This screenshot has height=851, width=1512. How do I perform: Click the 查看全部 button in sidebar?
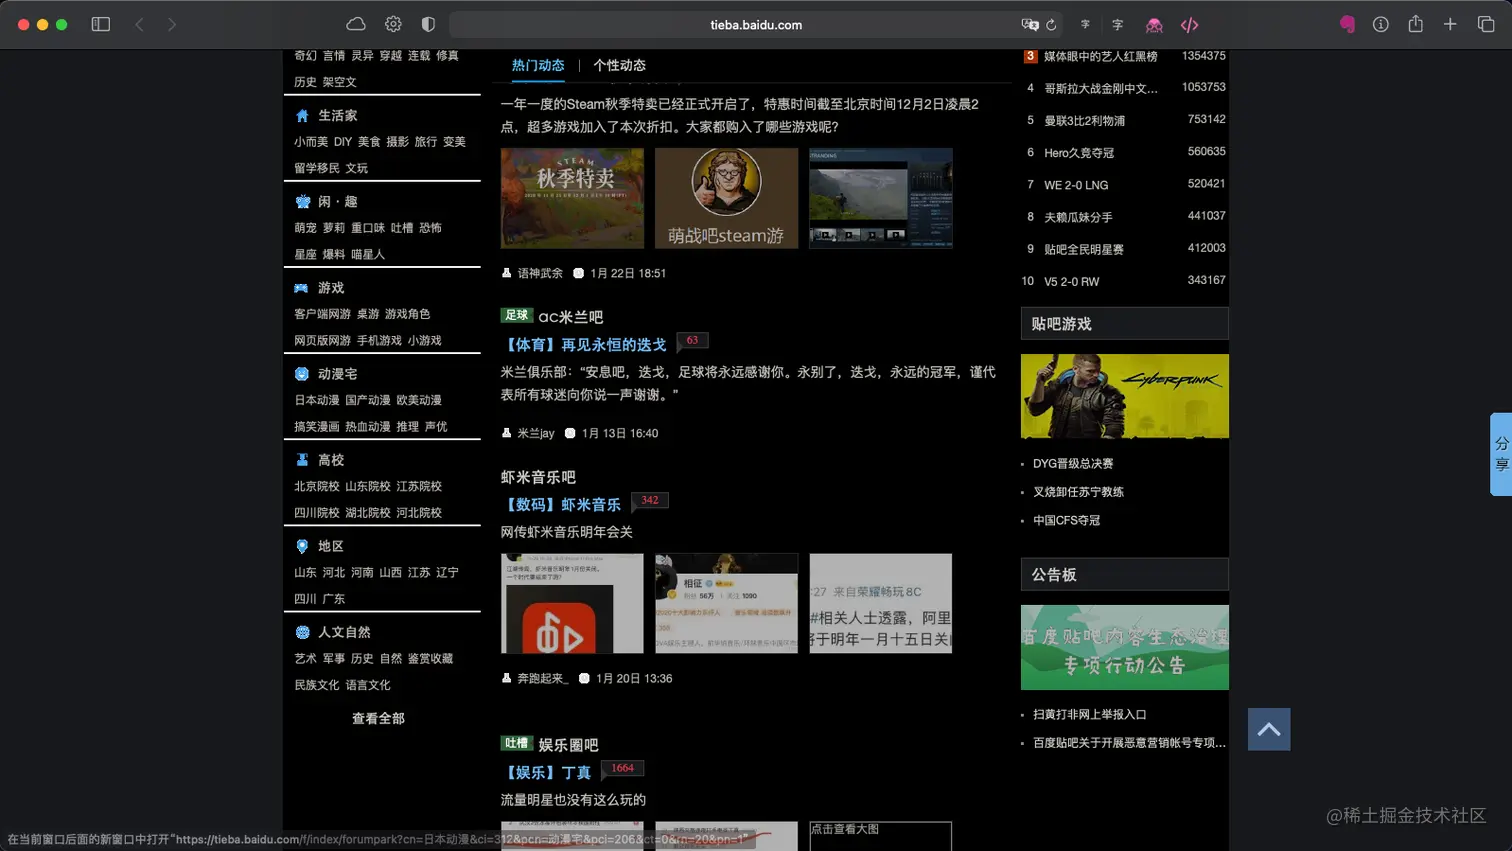(378, 718)
